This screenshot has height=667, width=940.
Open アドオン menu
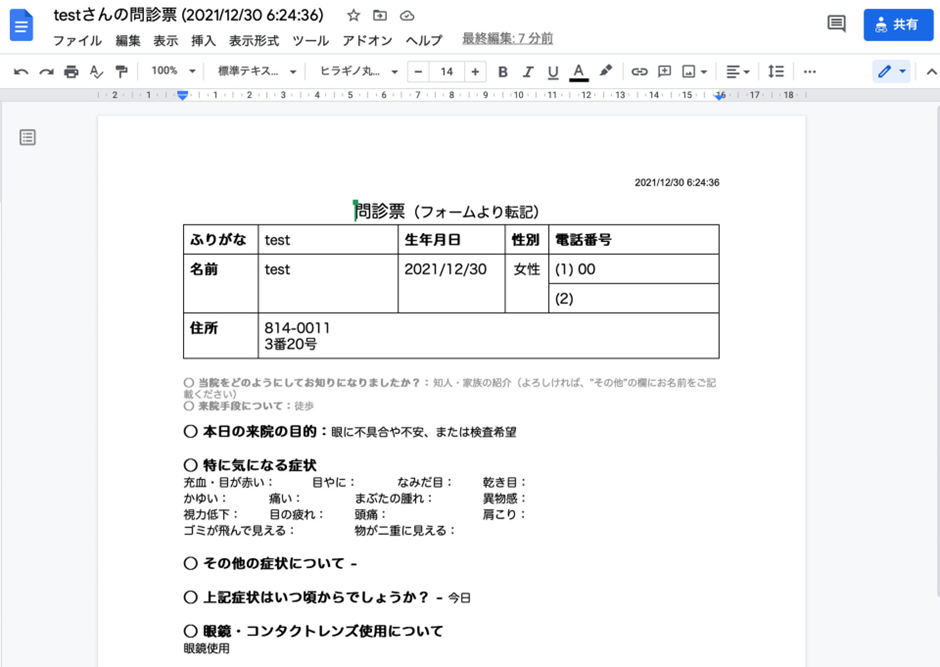point(367,41)
